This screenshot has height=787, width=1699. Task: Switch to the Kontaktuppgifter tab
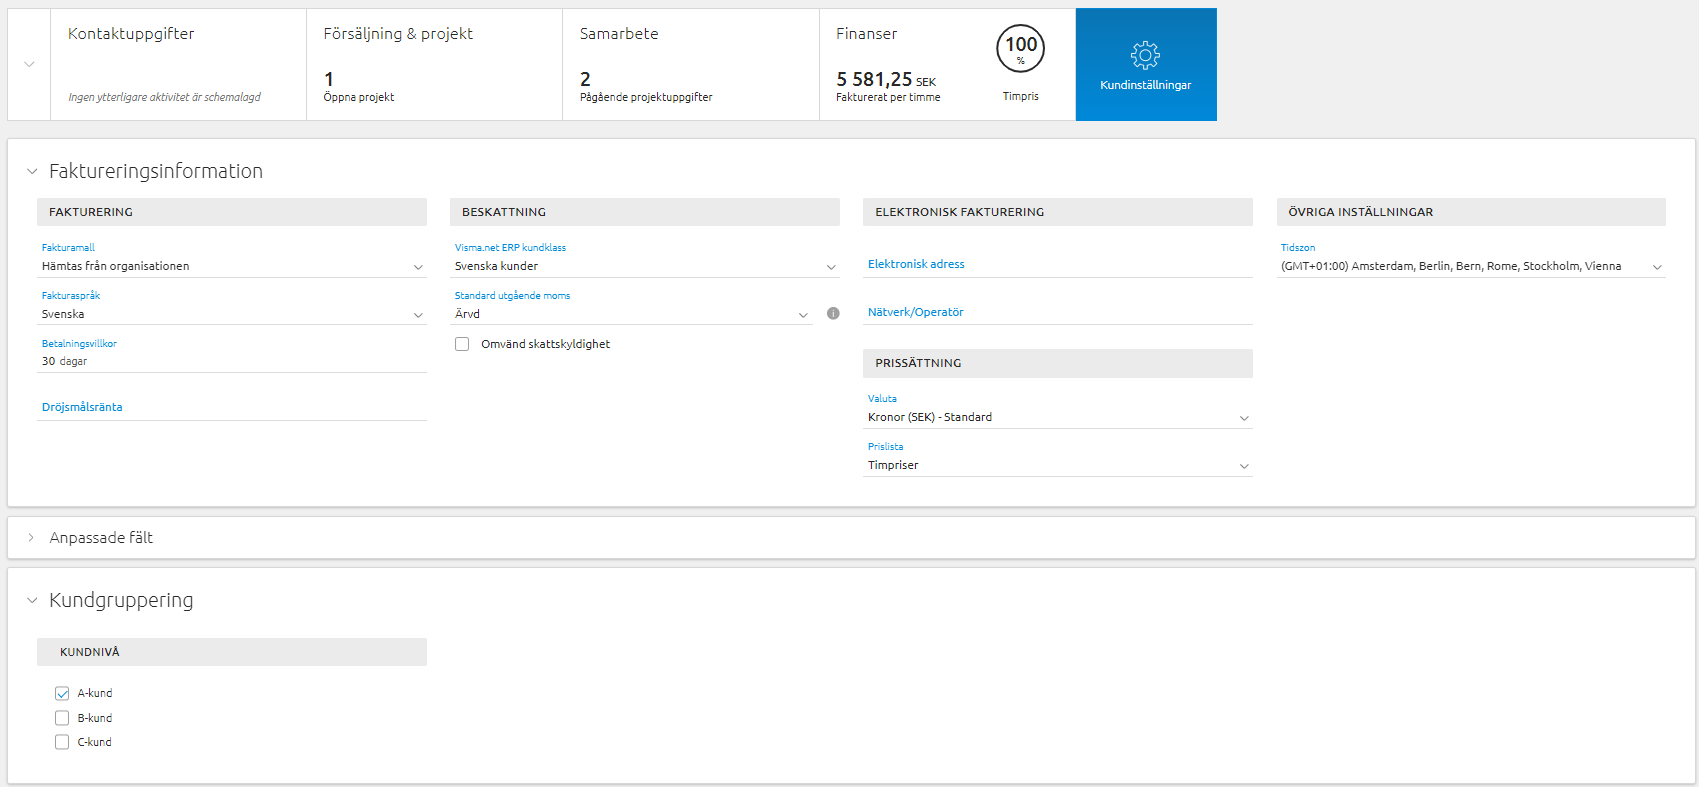coord(178,64)
